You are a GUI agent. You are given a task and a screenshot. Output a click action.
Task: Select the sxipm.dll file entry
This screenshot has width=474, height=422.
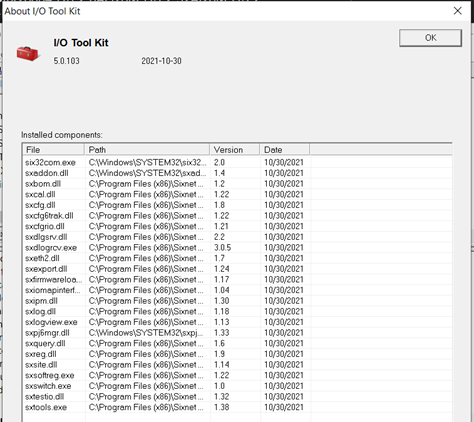click(41, 301)
